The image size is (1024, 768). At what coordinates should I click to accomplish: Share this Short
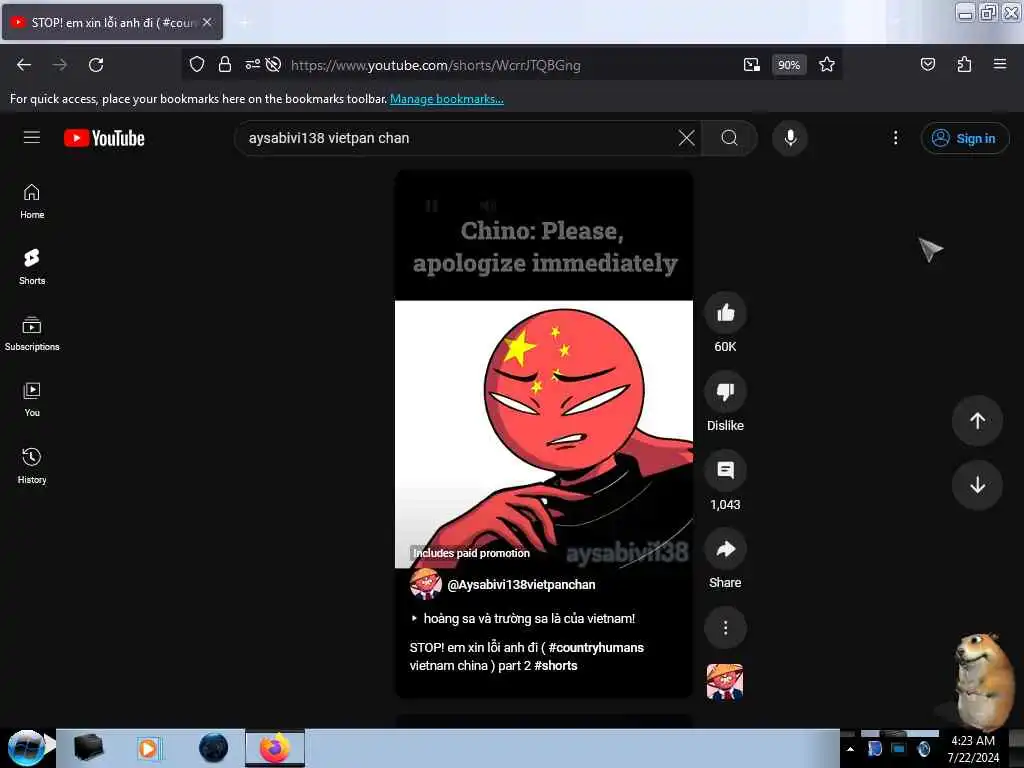[x=725, y=549]
